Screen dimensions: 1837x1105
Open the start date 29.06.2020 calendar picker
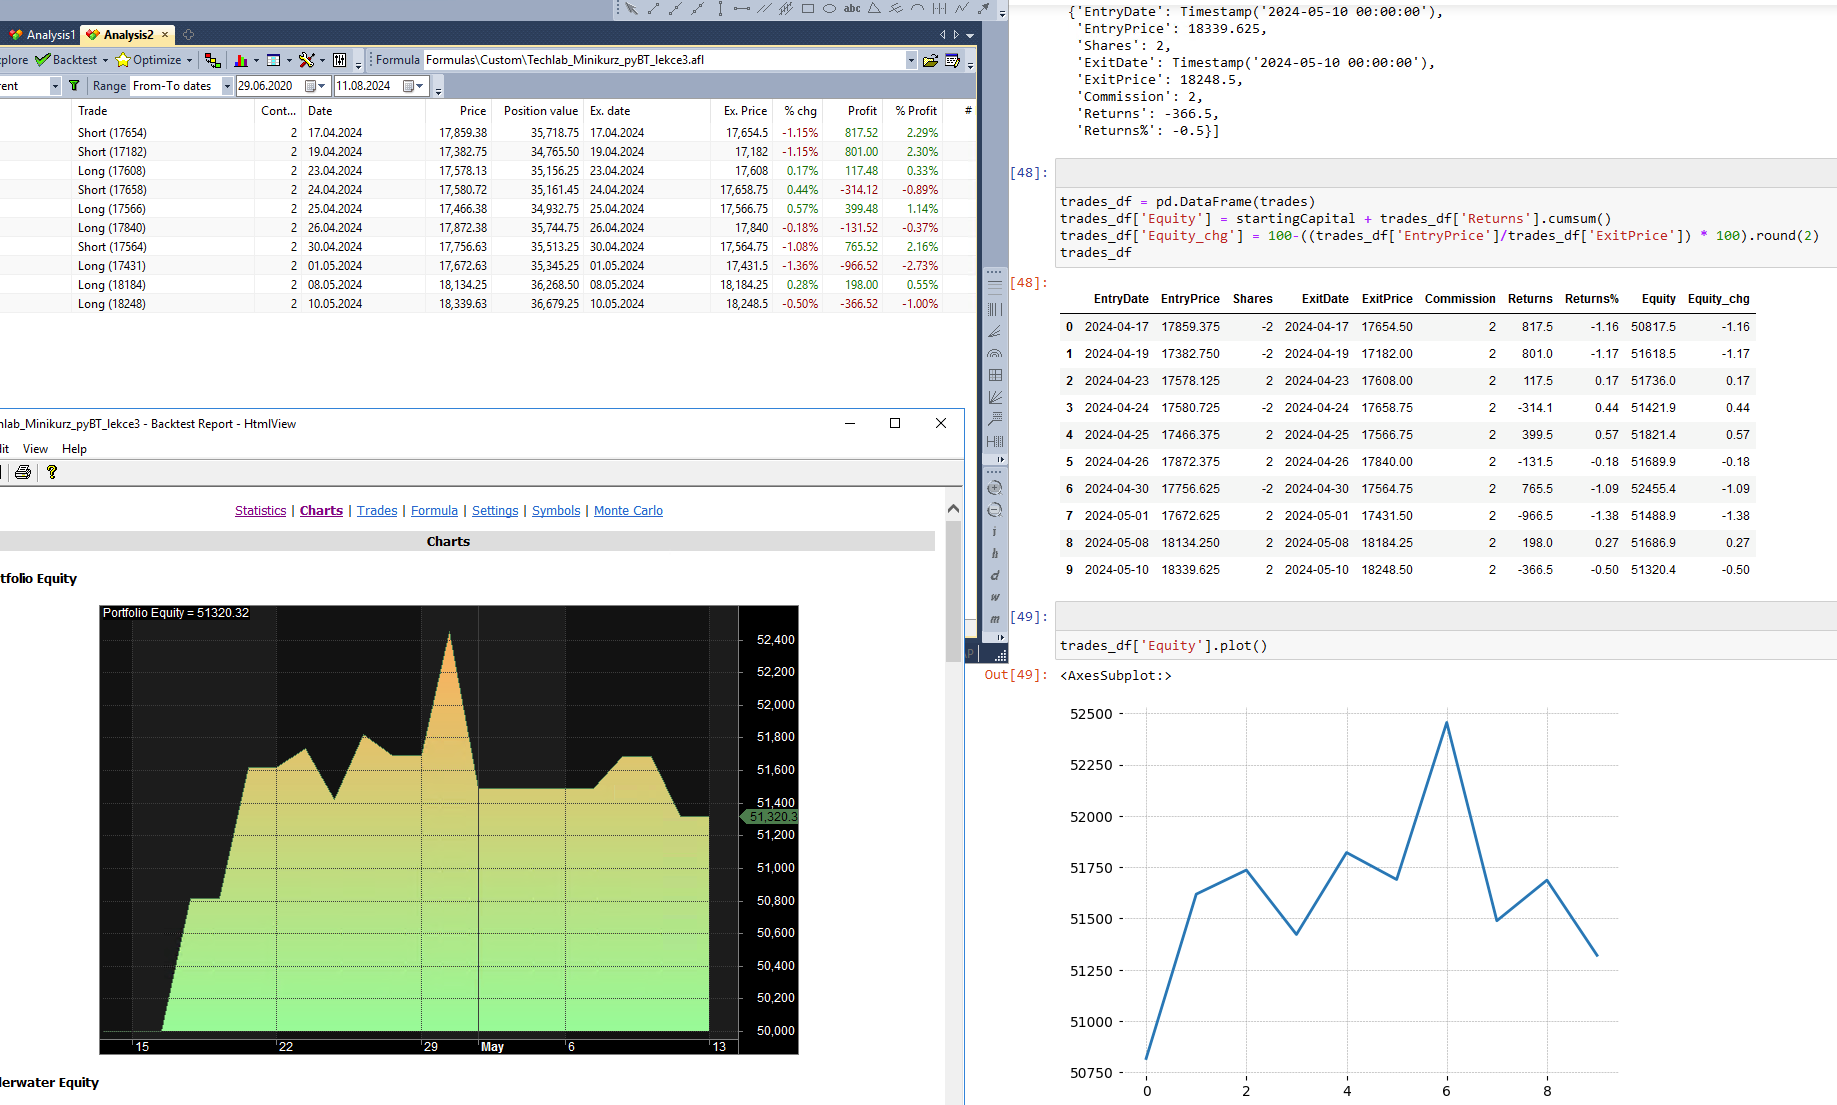coord(311,86)
